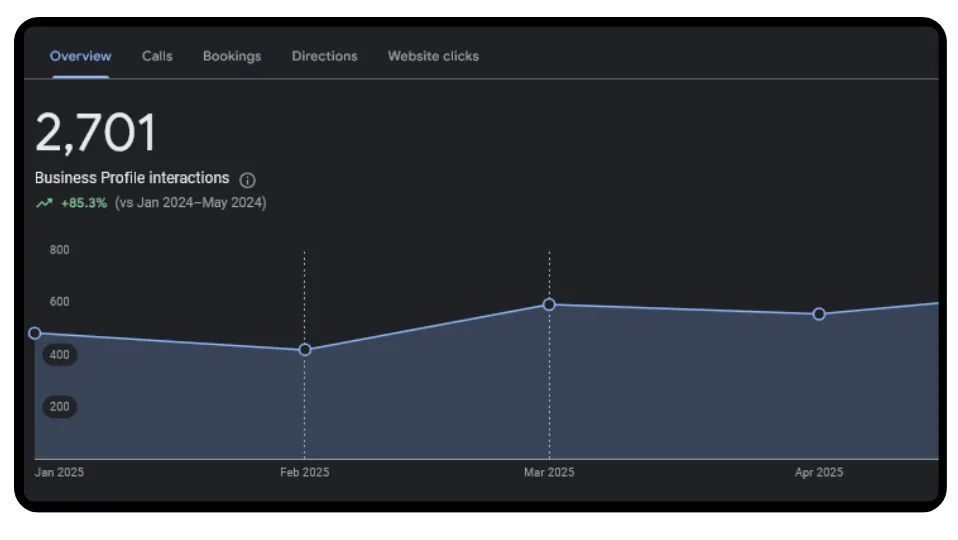
Task: Open the Website clicks tab
Action: click(x=433, y=56)
